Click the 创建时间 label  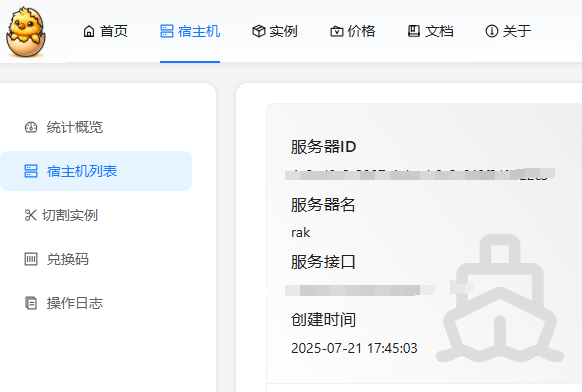(x=323, y=320)
